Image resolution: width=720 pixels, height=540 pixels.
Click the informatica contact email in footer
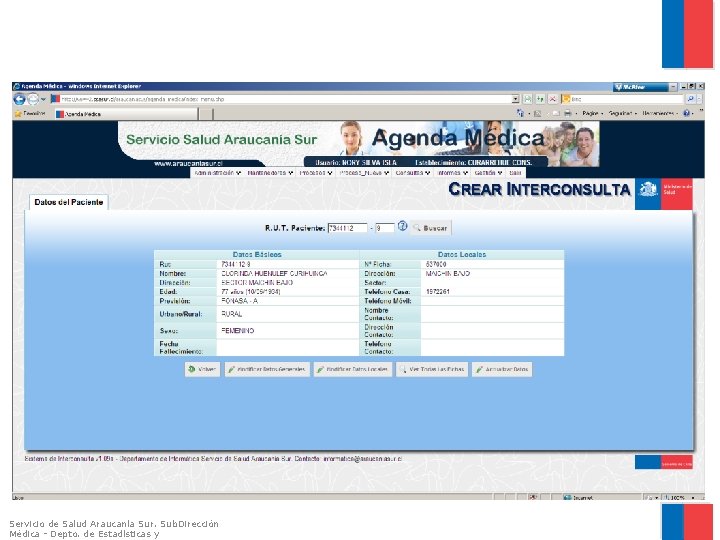(362, 459)
